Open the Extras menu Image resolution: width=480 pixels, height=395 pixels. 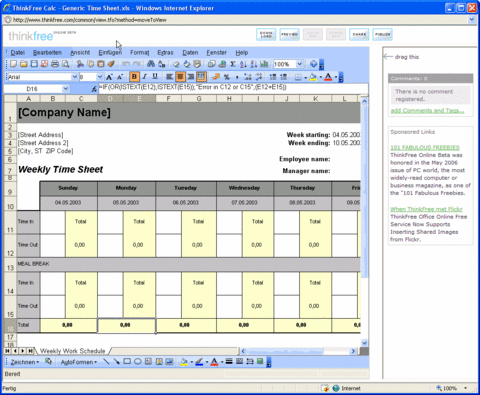[x=165, y=52]
